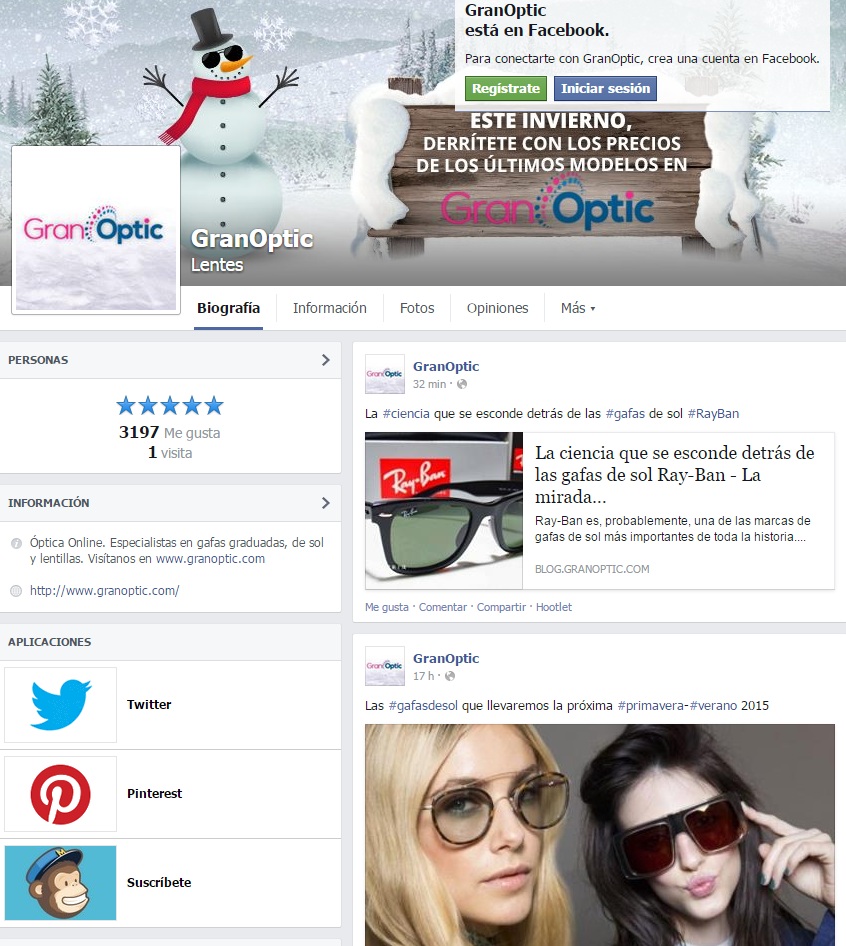
Task: Click the Iniciar sesión button
Action: [605, 89]
